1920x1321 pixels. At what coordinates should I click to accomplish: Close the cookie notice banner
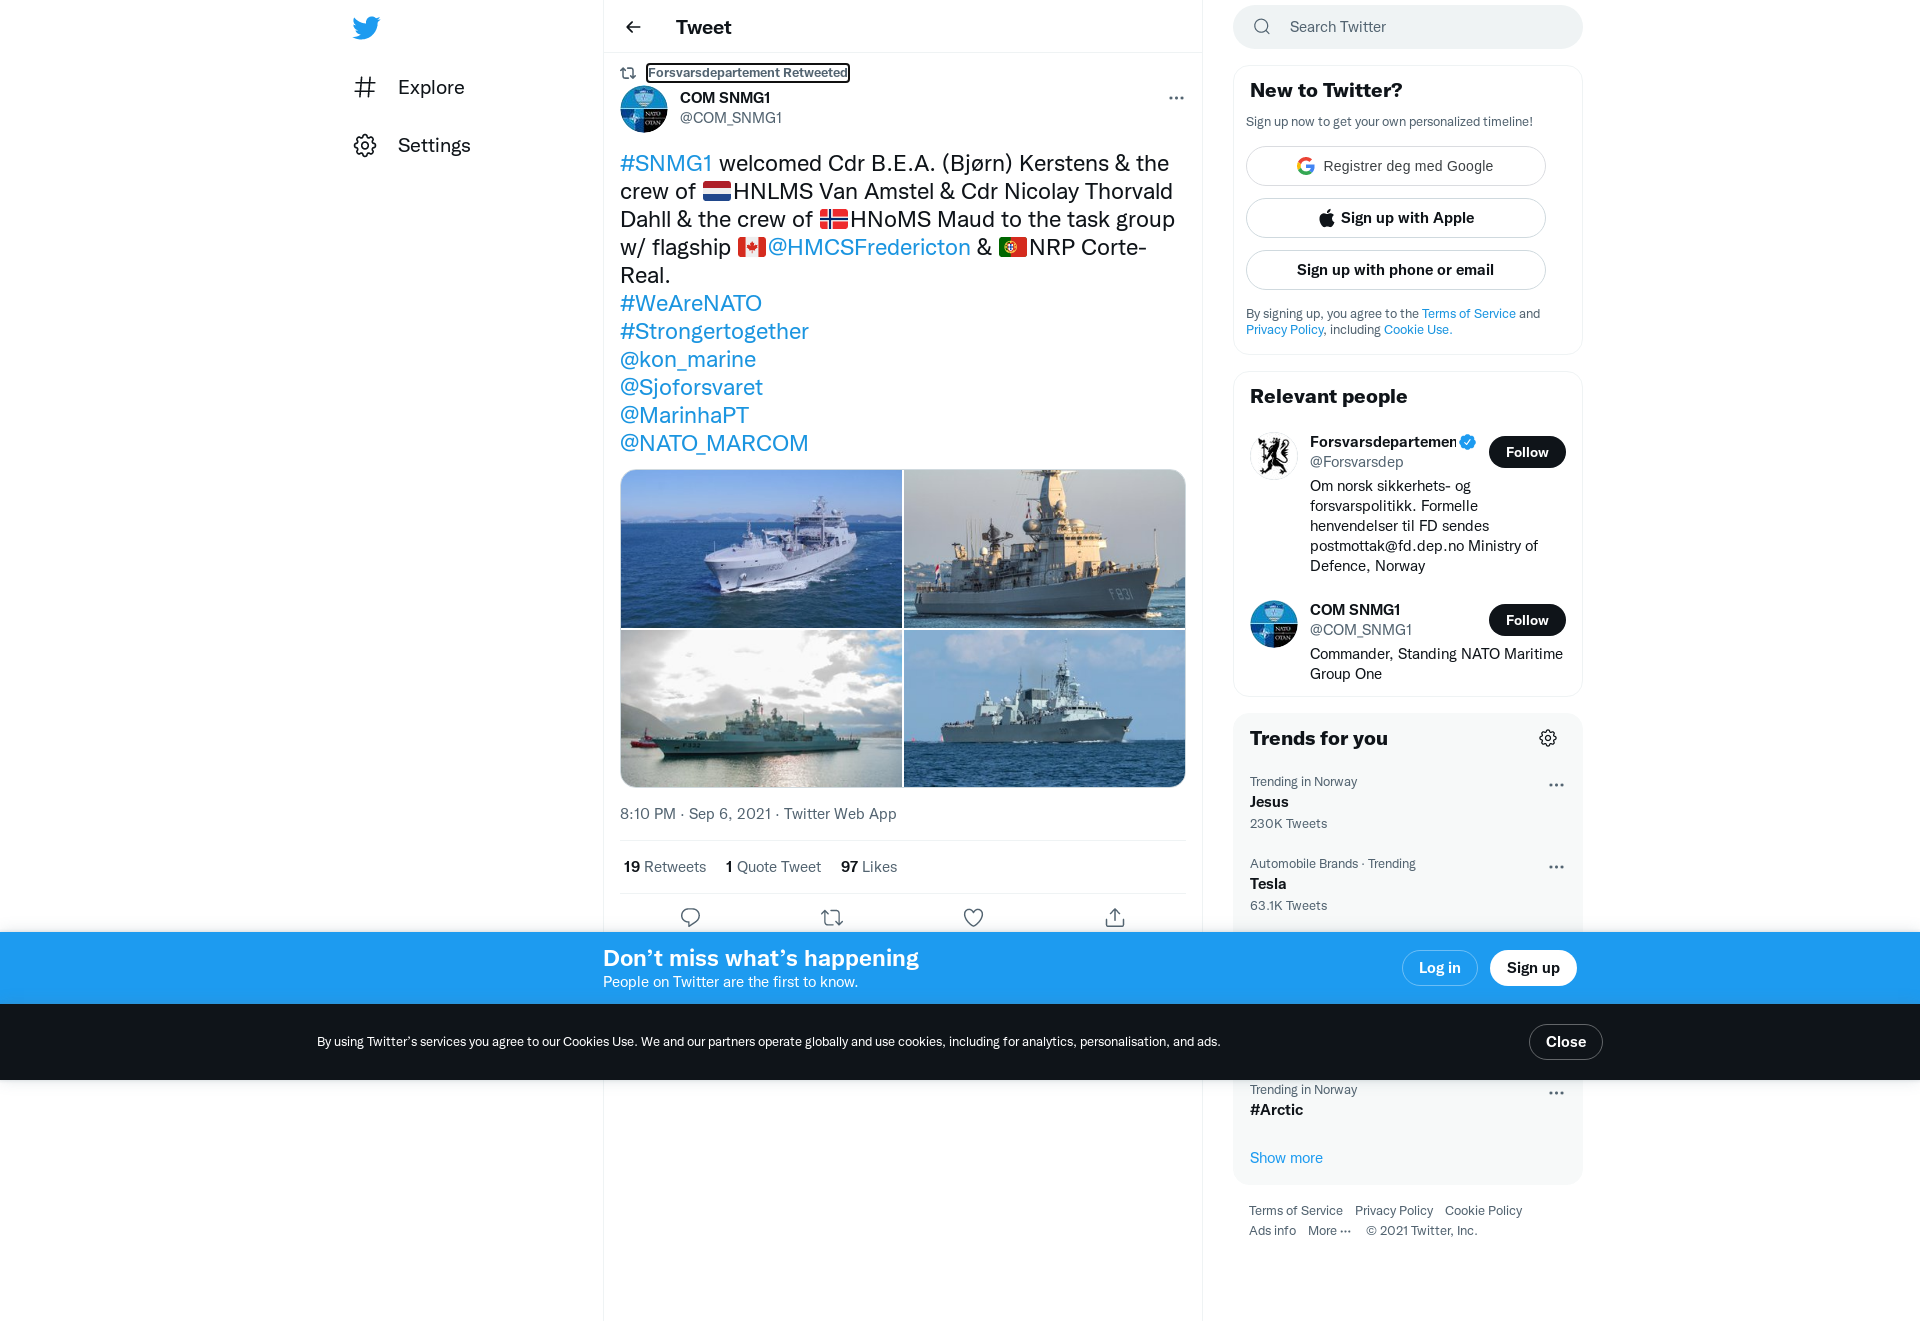click(1566, 1042)
